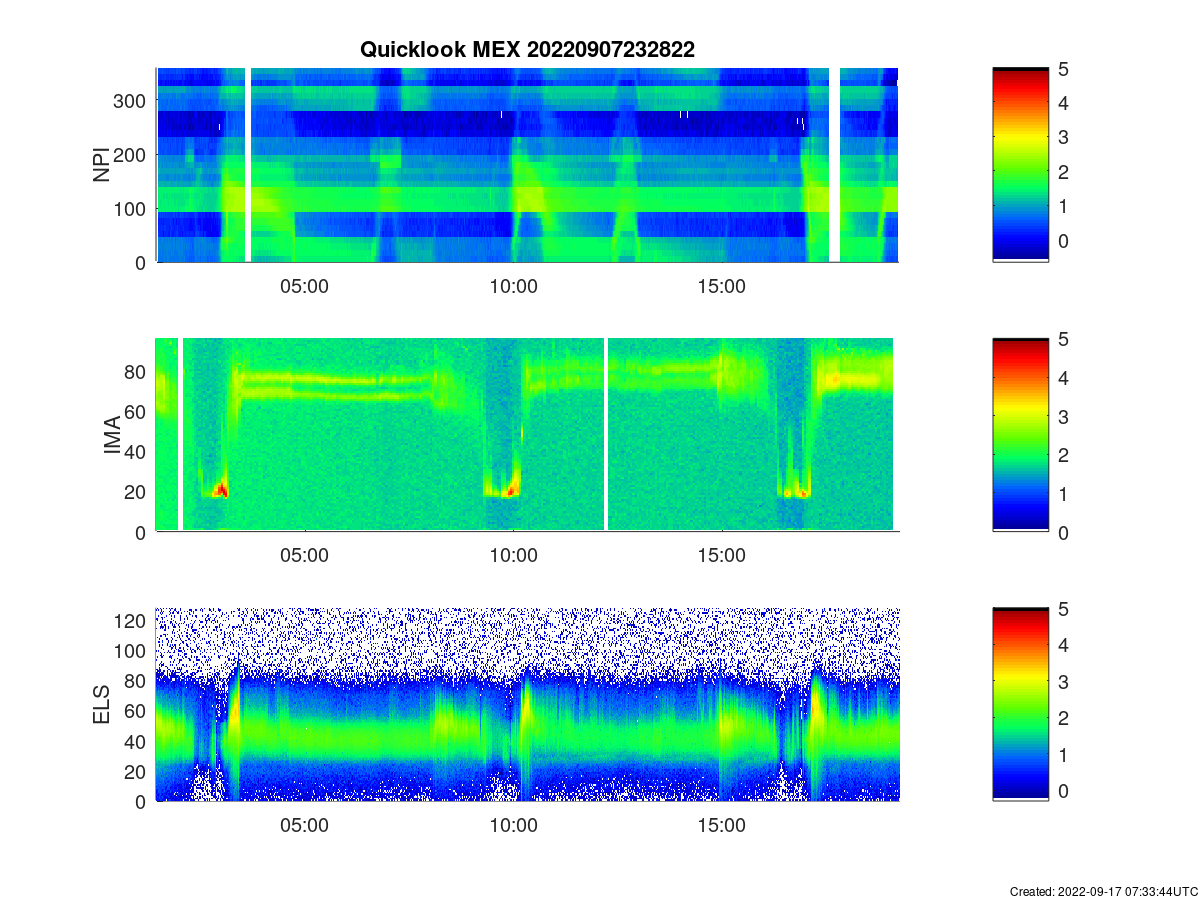Click the red IMA hotspot near 10:00
1200x900 pixels.
(512, 491)
